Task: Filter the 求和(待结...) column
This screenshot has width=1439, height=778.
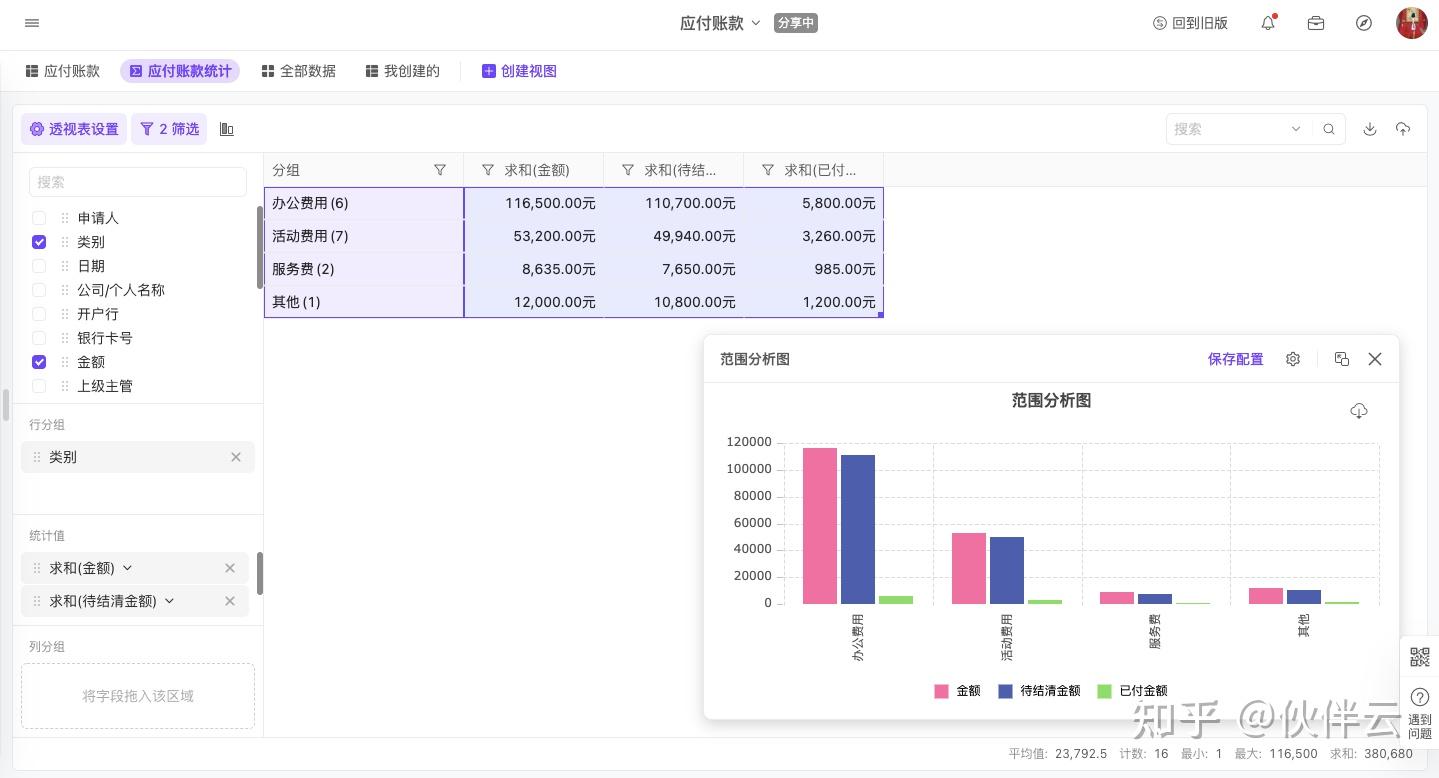Action: (x=628, y=170)
